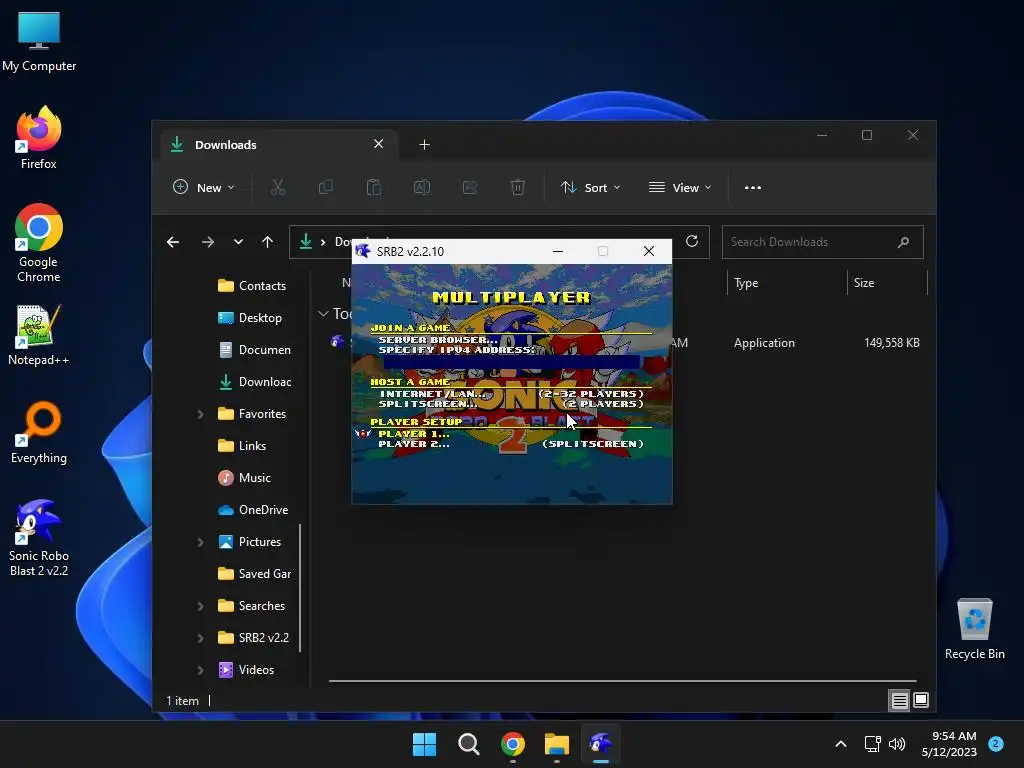Select OneDrive in the navigation pane
The width and height of the screenshot is (1024, 768).
click(x=253, y=510)
